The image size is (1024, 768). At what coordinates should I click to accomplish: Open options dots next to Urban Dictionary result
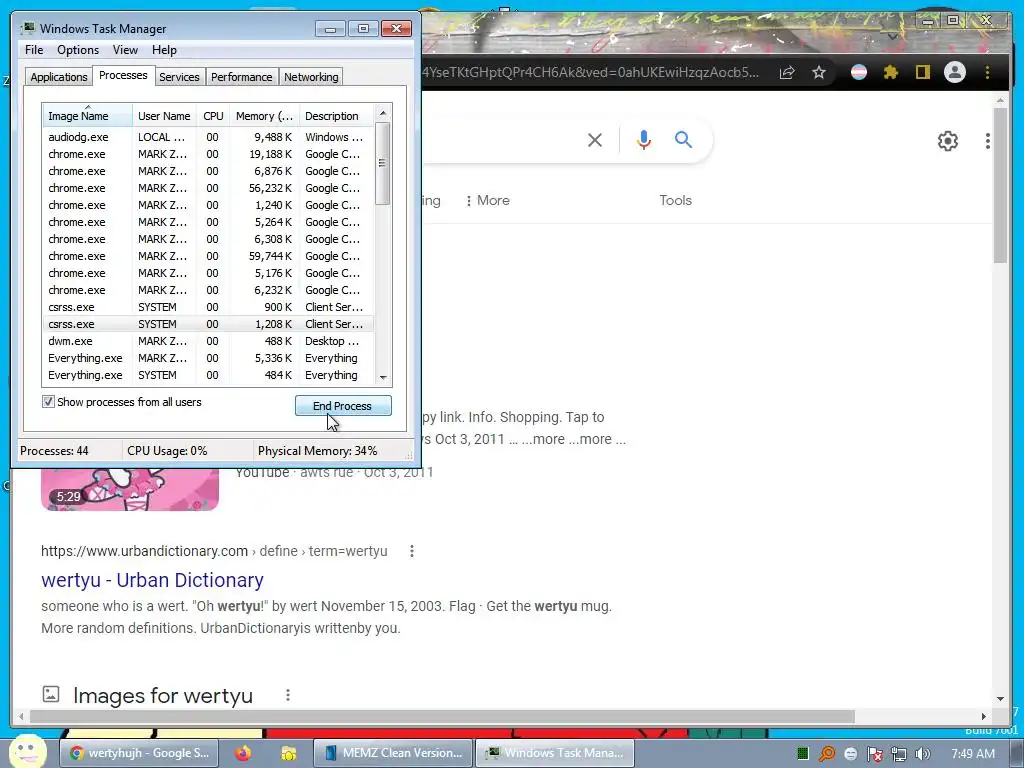coord(411,551)
